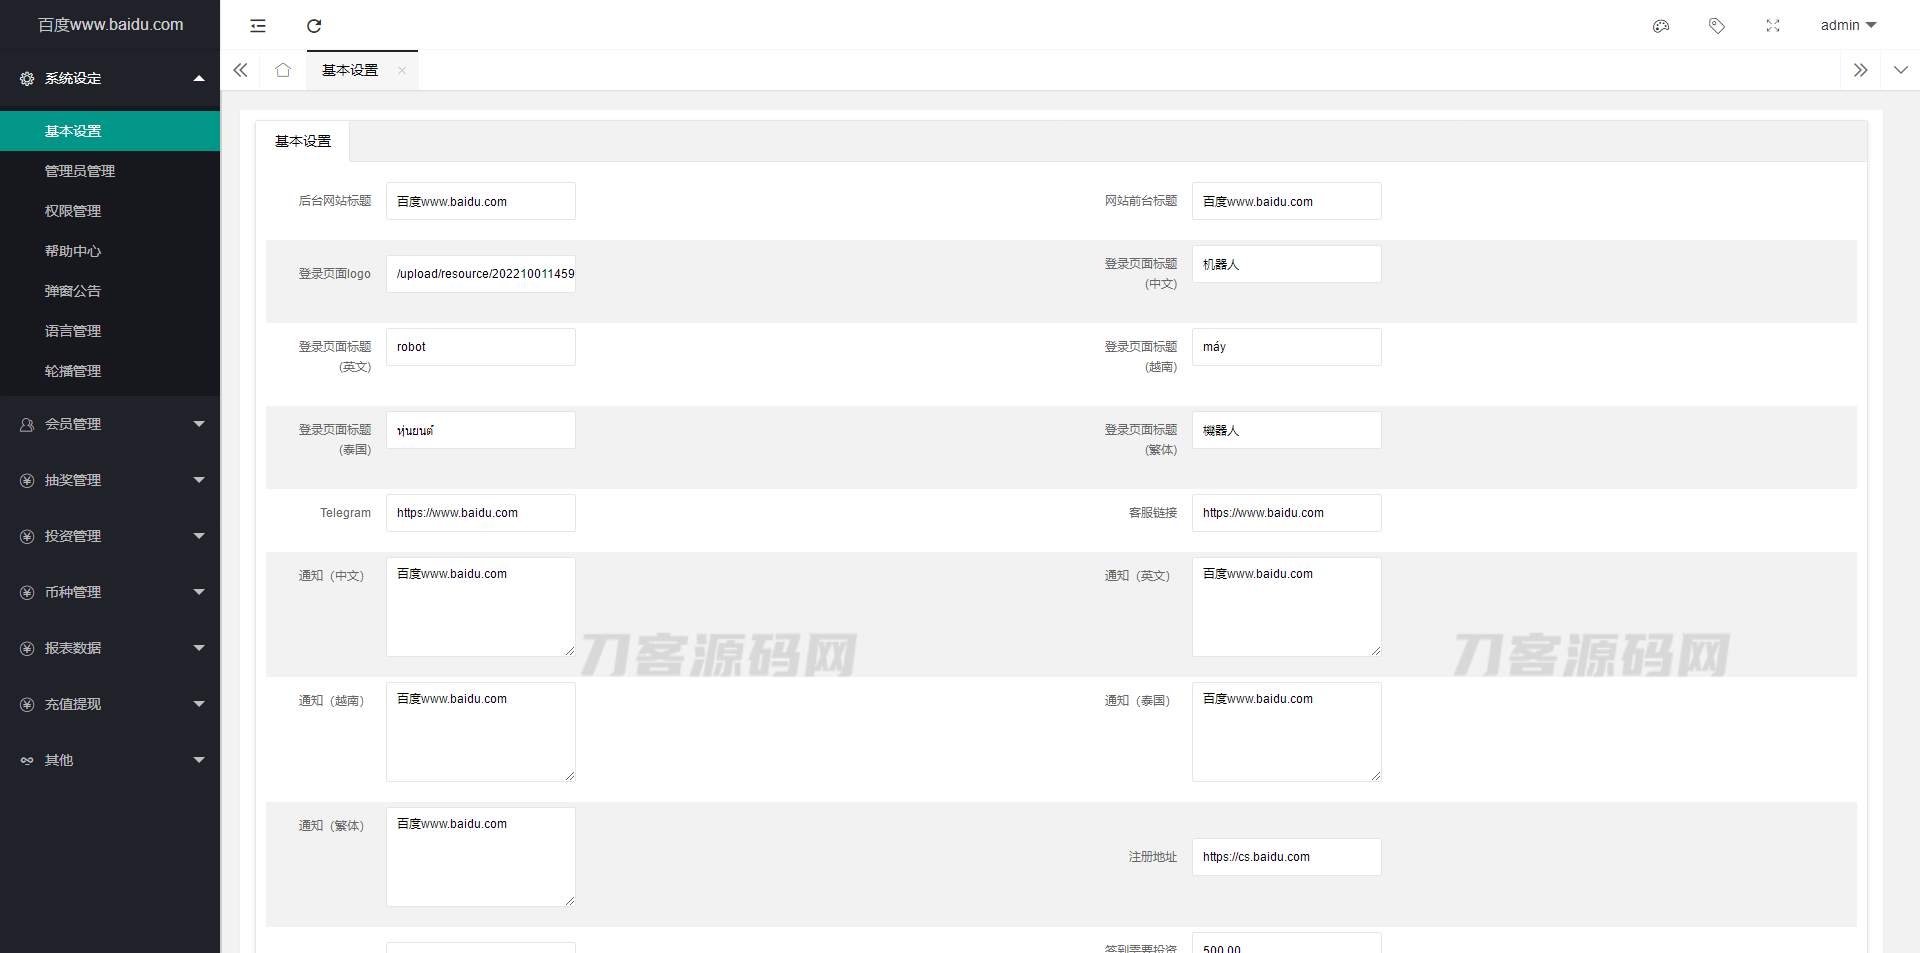1920x953 pixels.
Task: Open 弹窗公告 sidebar link
Action: 73,291
